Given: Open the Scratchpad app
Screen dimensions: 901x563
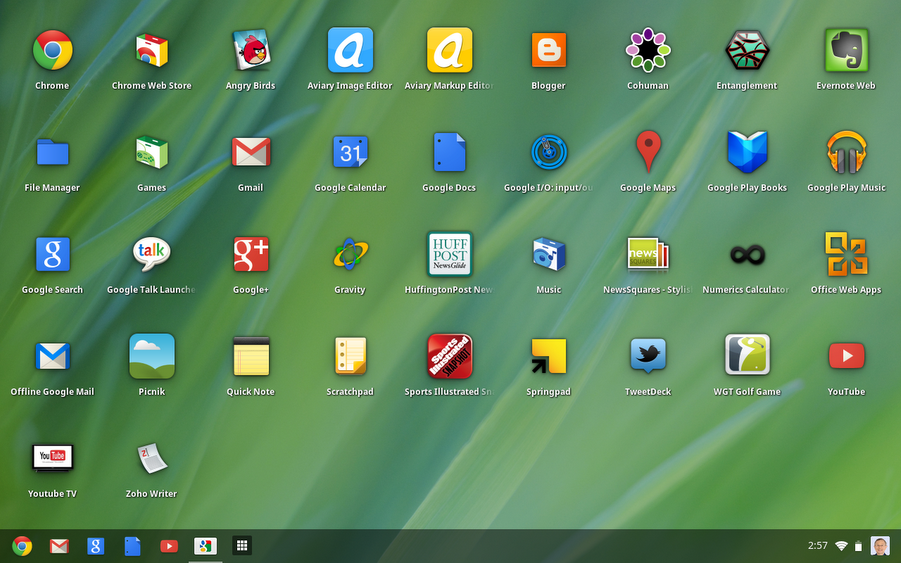Looking at the screenshot, I should (x=350, y=356).
